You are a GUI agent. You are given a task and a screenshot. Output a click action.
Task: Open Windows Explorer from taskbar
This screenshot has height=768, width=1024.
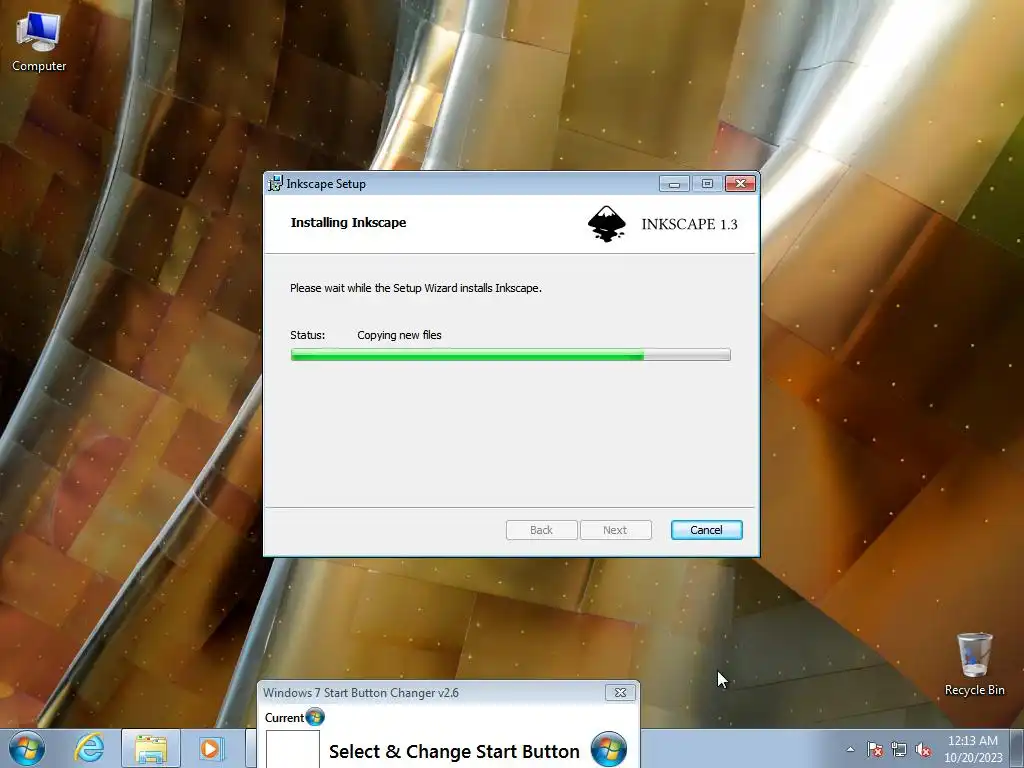(x=151, y=748)
